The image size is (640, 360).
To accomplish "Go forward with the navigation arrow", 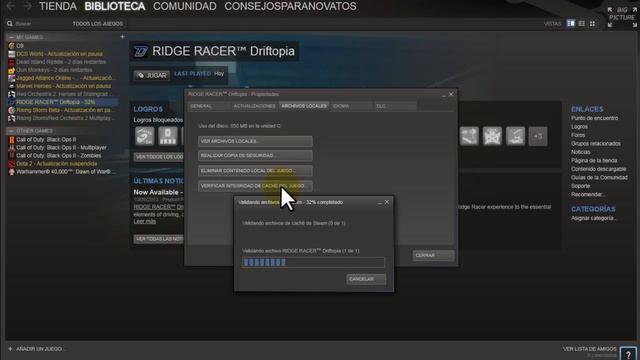I will (27, 6).
